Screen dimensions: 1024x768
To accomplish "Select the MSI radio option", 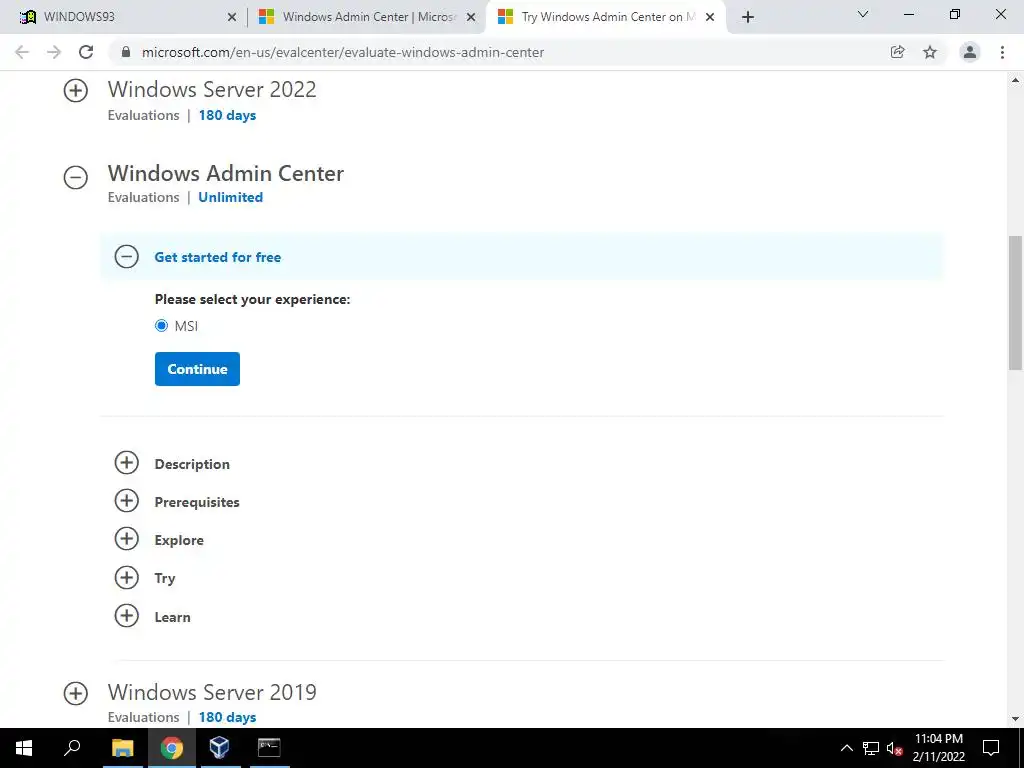I will [161, 325].
